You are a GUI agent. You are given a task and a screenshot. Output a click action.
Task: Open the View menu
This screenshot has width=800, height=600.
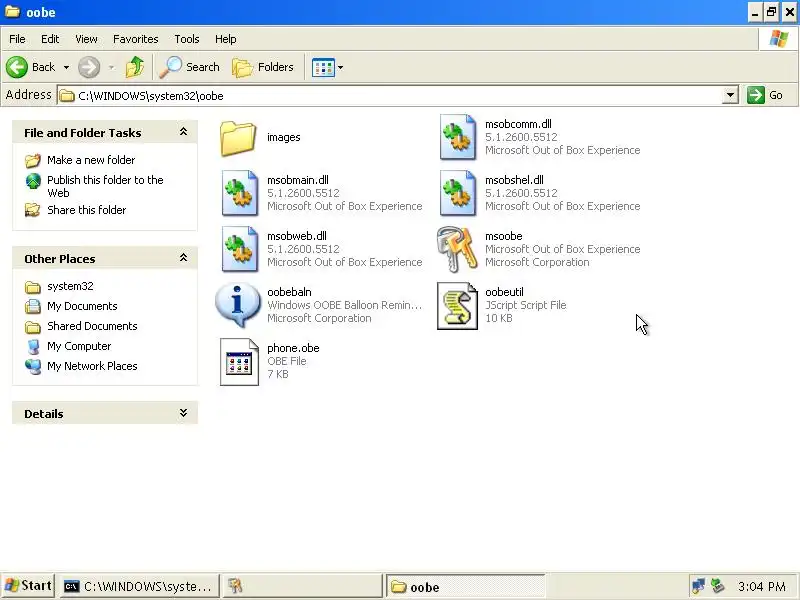click(x=86, y=39)
